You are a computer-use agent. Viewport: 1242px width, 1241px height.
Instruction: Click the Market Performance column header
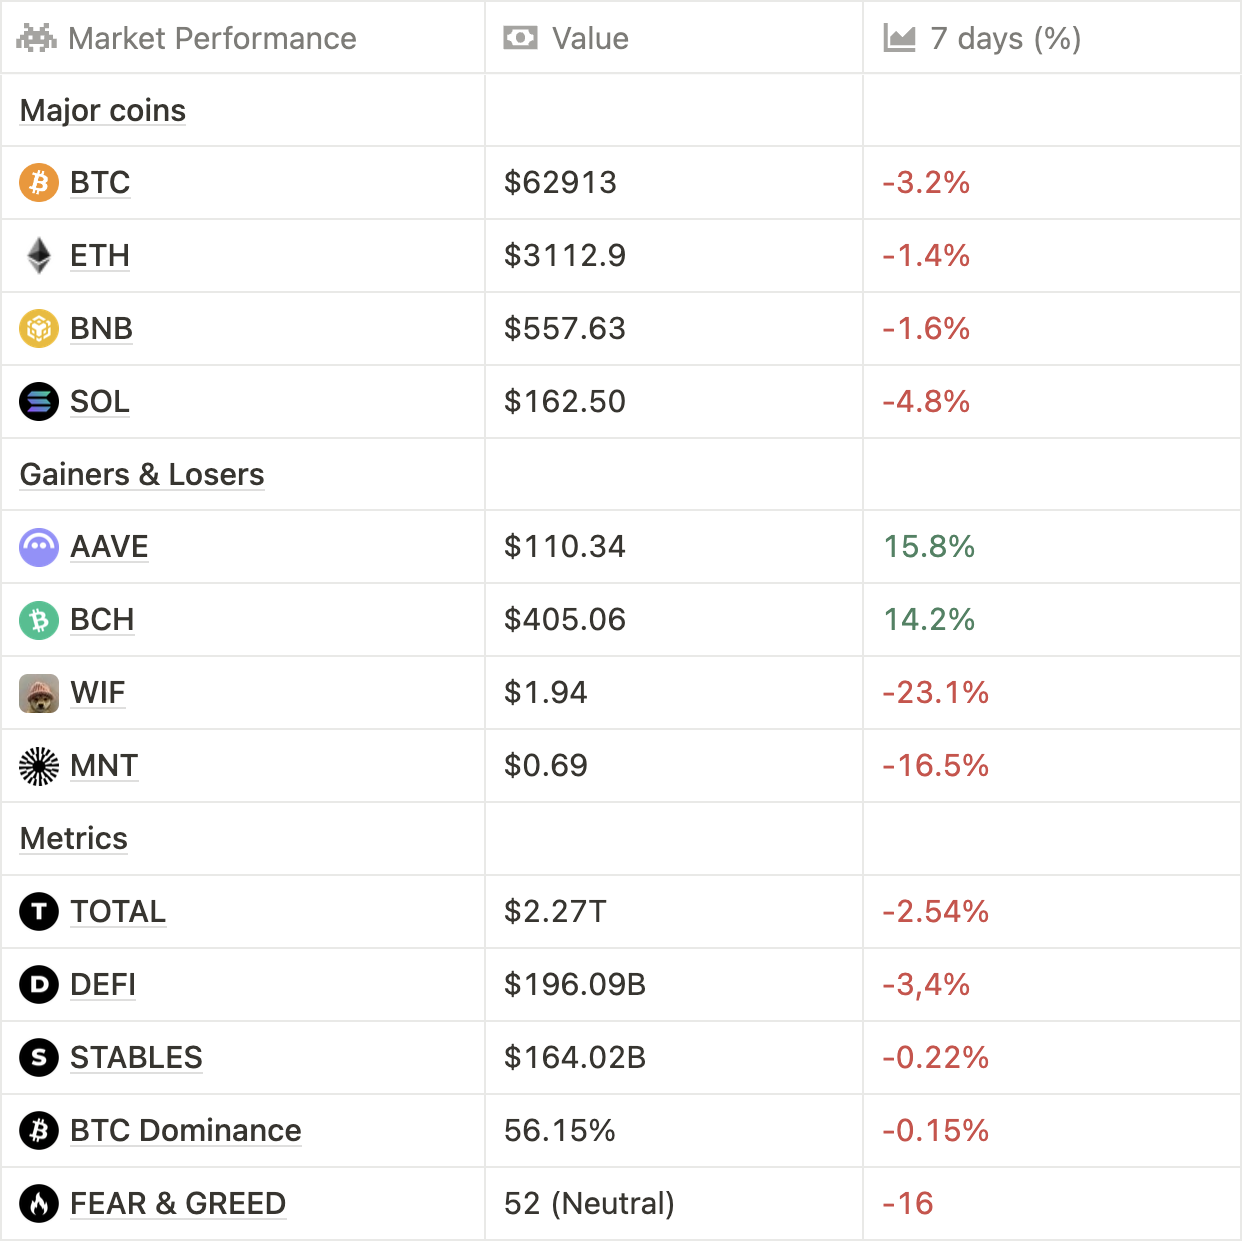[x=212, y=39]
